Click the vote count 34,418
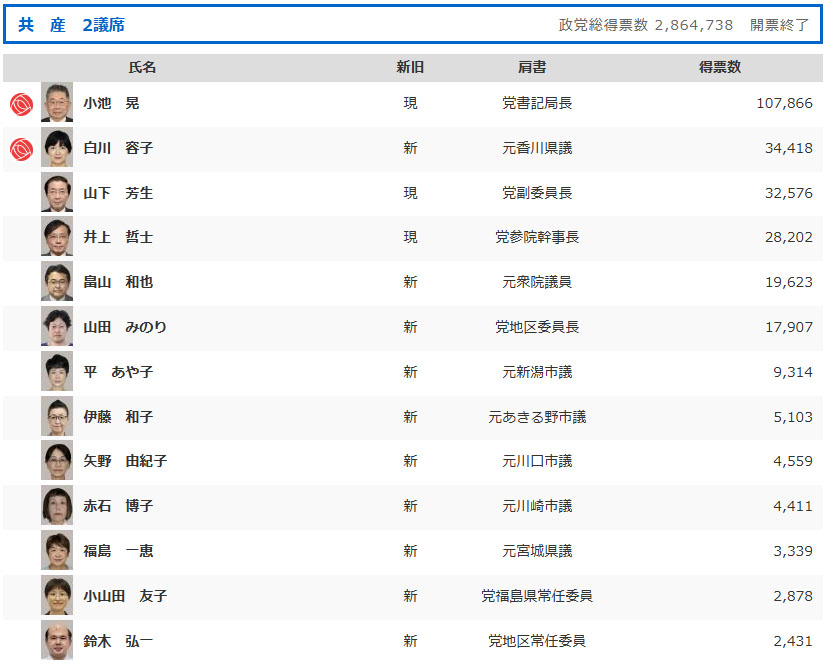The width and height of the screenshot is (827, 664). (x=788, y=148)
